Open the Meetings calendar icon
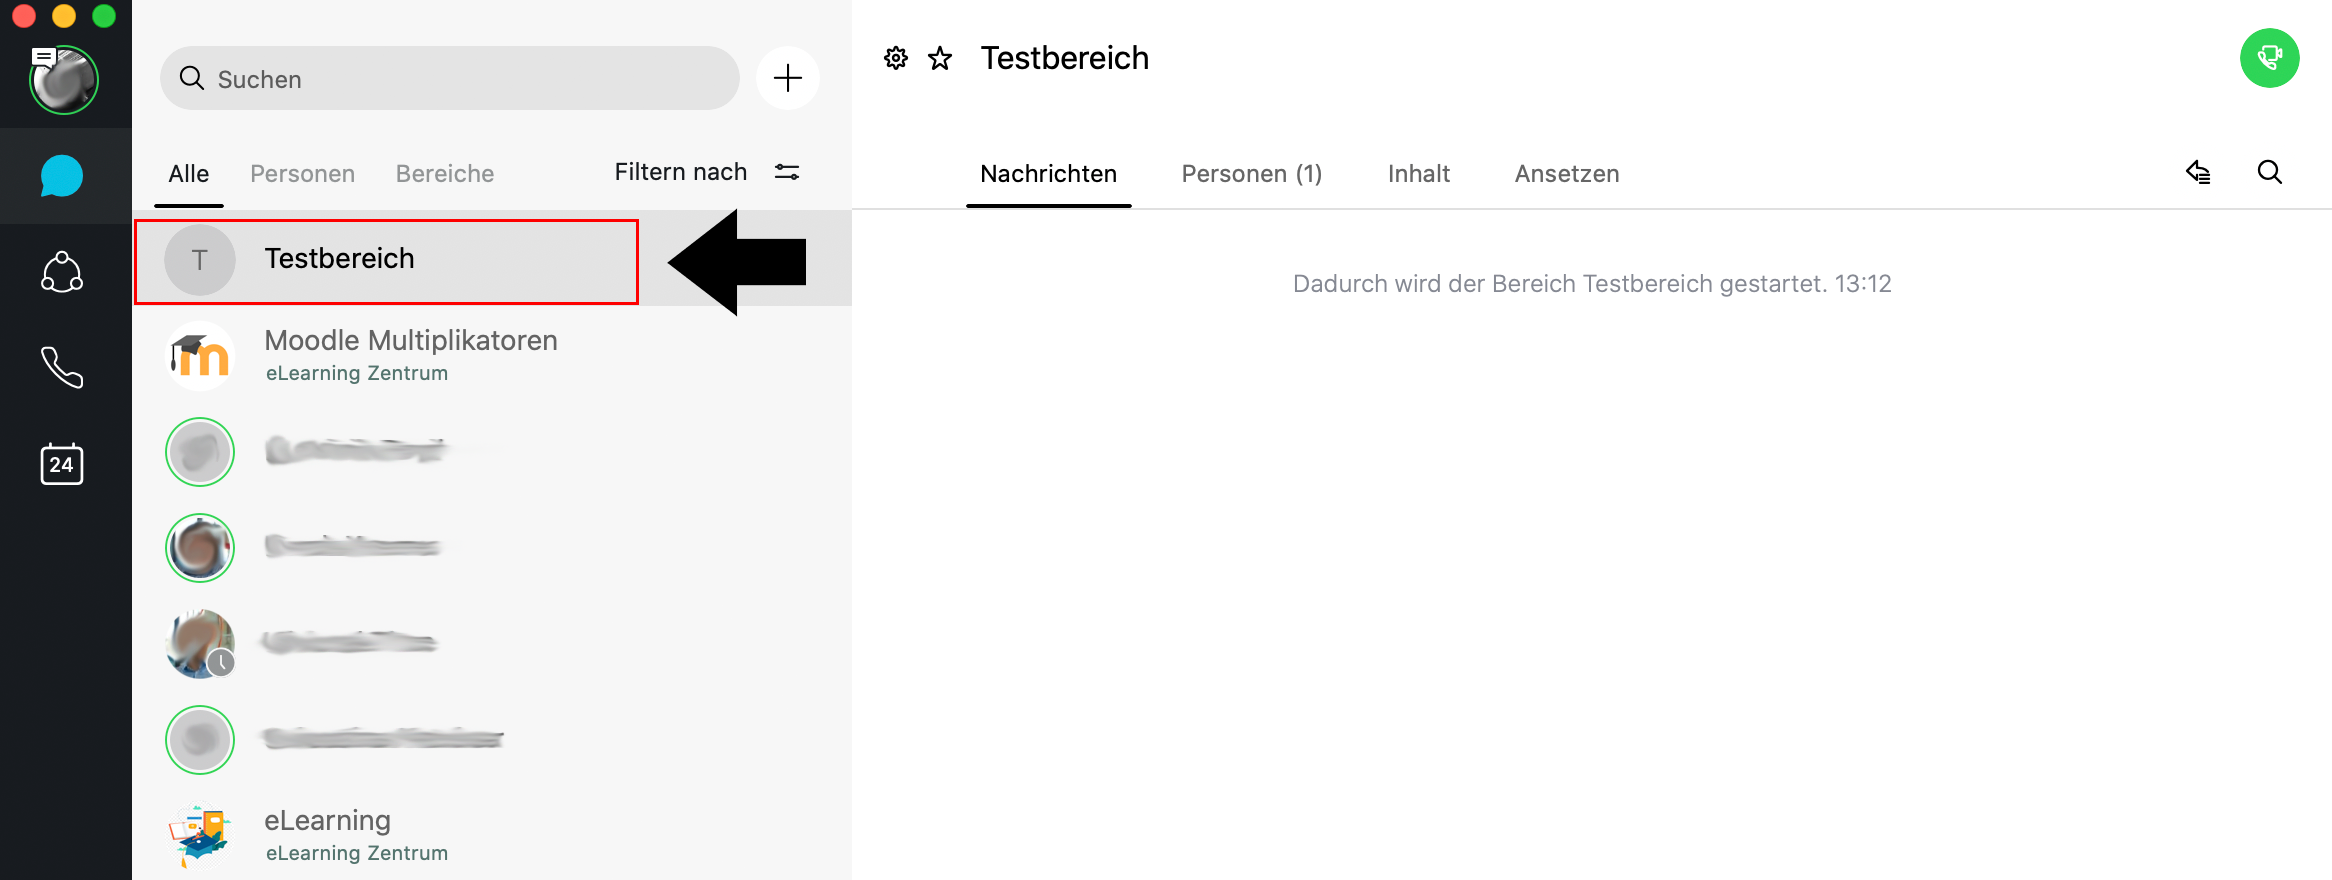The image size is (2332, 880). [x=62, y=464]
